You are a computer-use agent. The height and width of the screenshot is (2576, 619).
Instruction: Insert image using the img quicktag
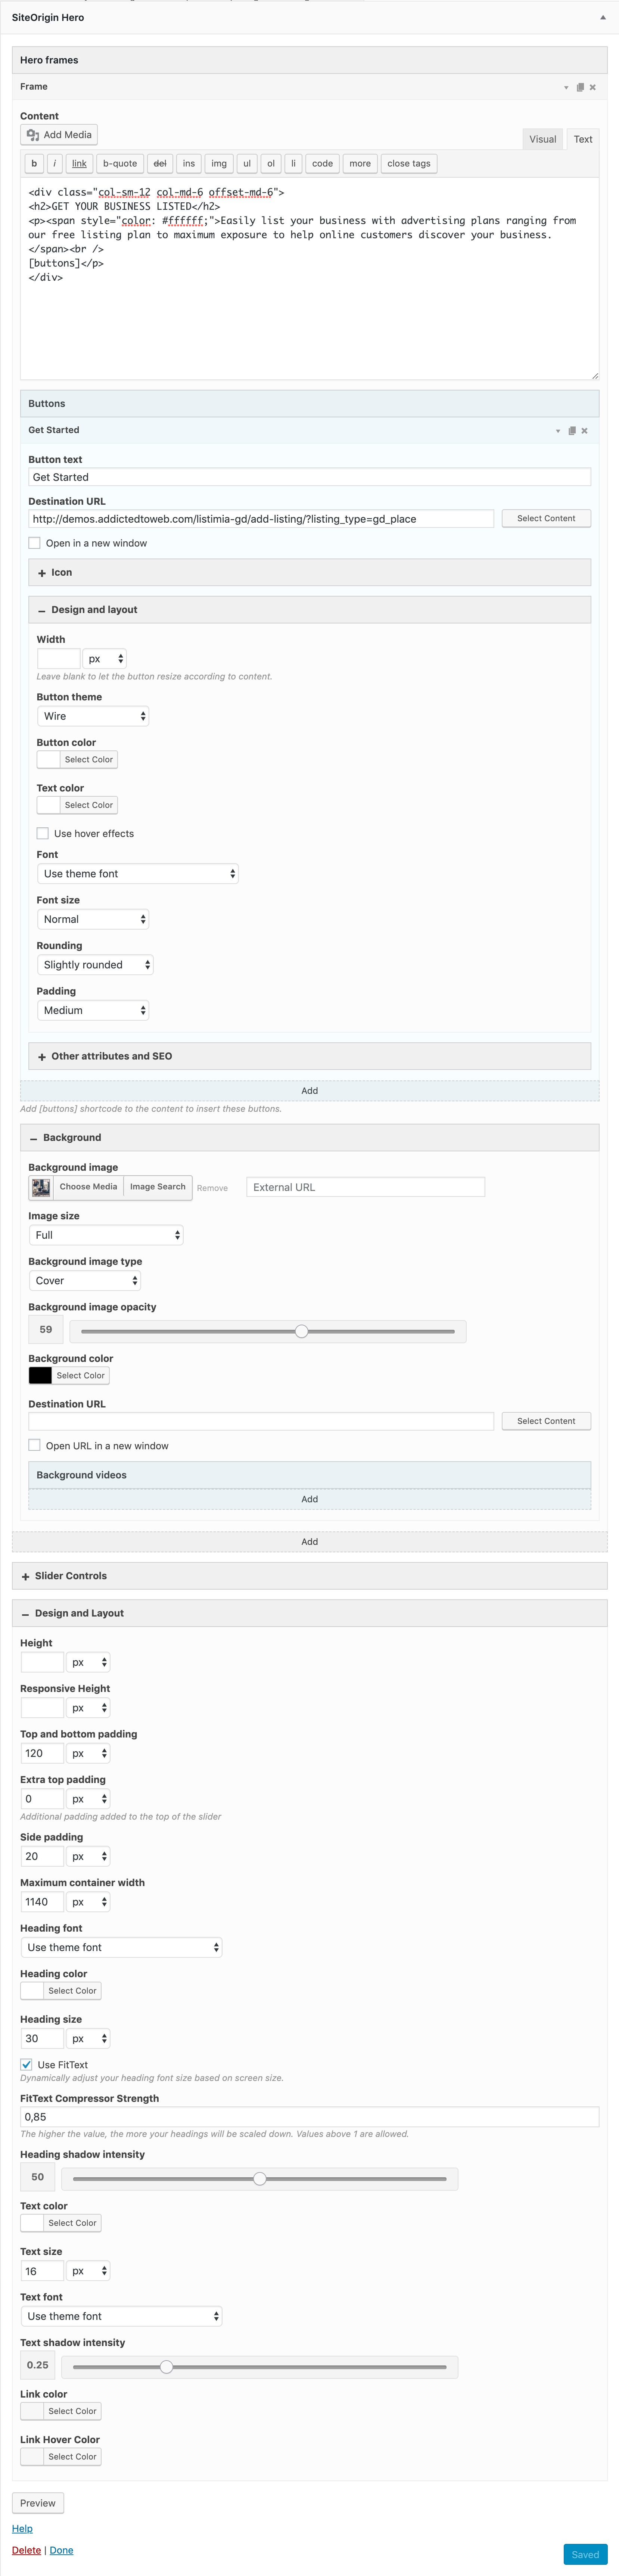tap(219, 164)
